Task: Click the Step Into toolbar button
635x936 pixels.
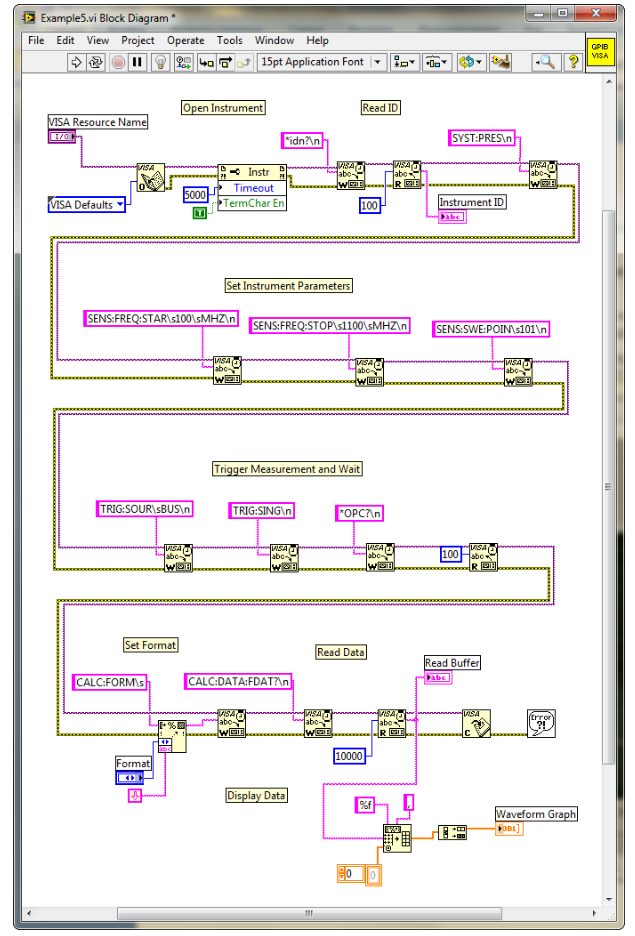Action: coord(206,62)
